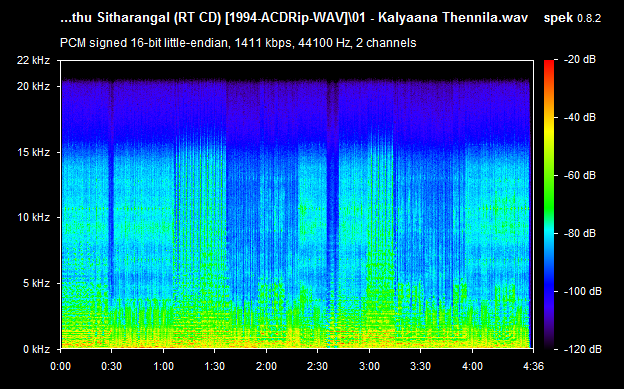The image size is (624, 389).
Task: Click the 22 kHz frequency label
Action: pyautogui.click(x=33, y=61)
